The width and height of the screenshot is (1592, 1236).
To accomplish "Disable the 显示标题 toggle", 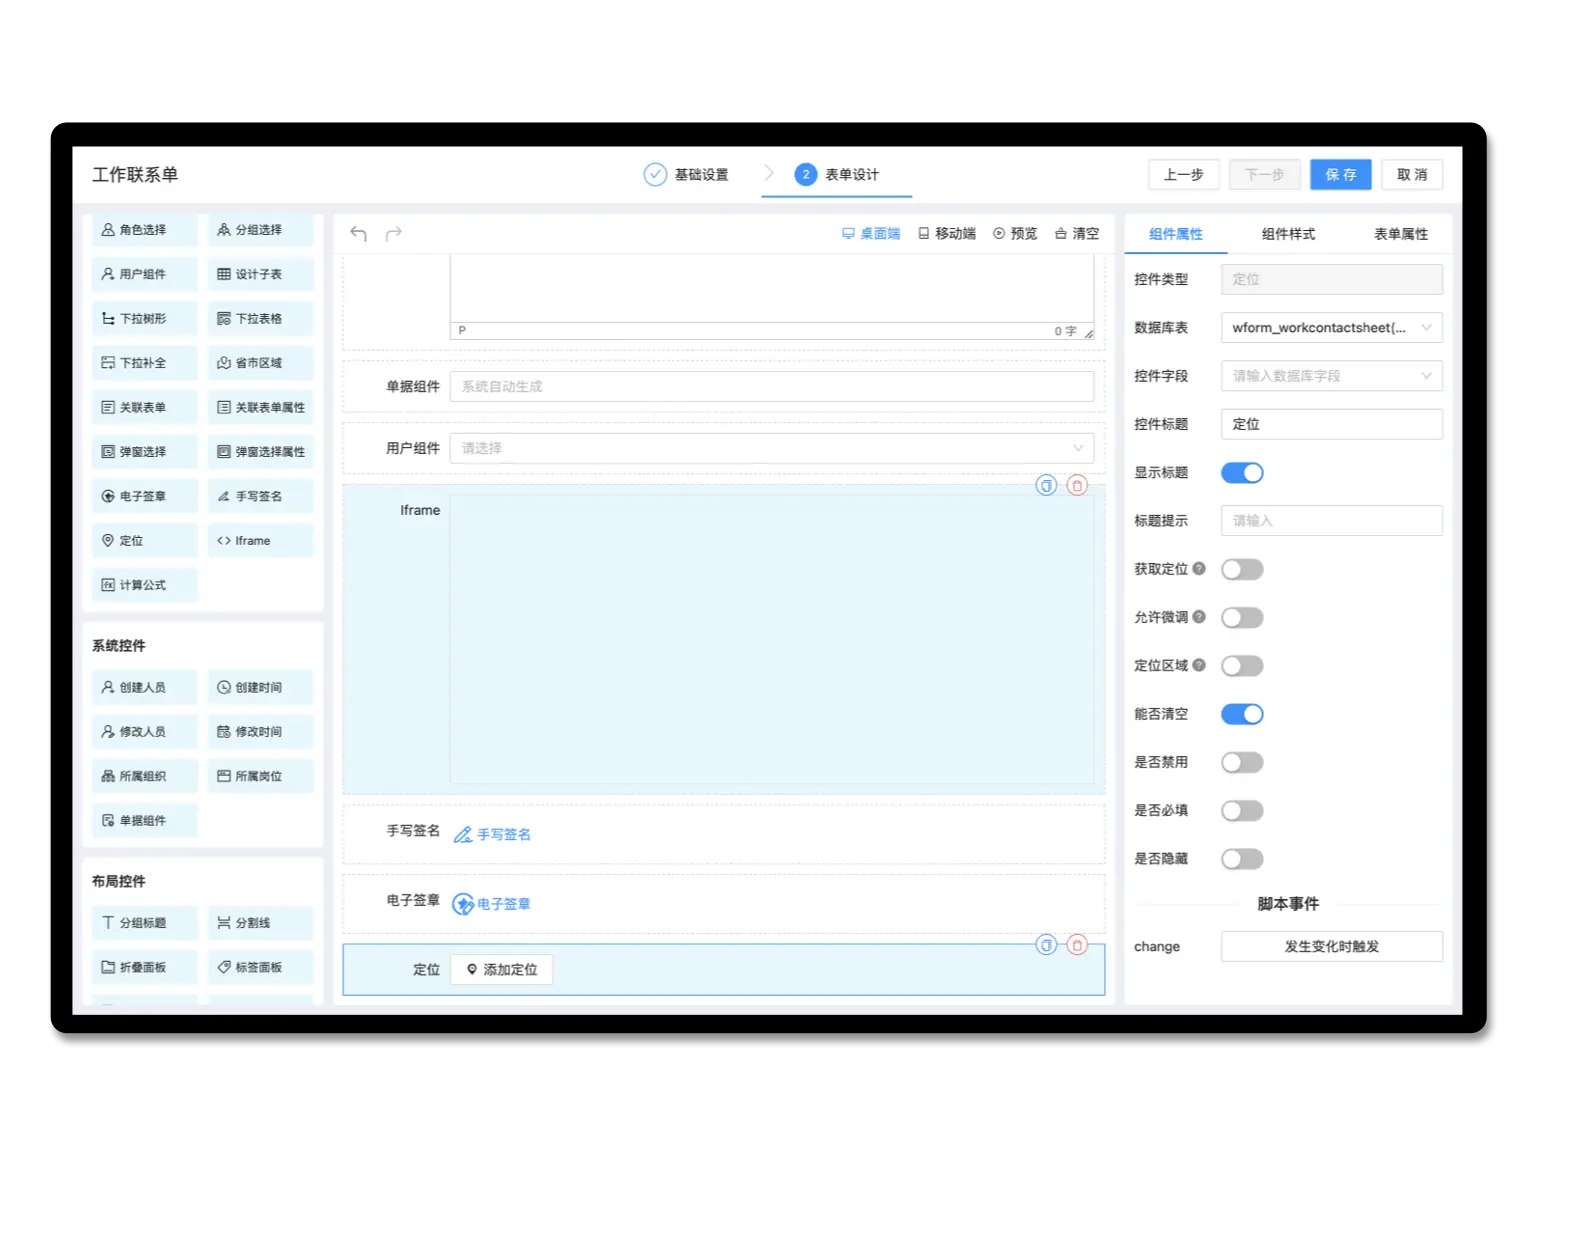I will pos(1242,473).
